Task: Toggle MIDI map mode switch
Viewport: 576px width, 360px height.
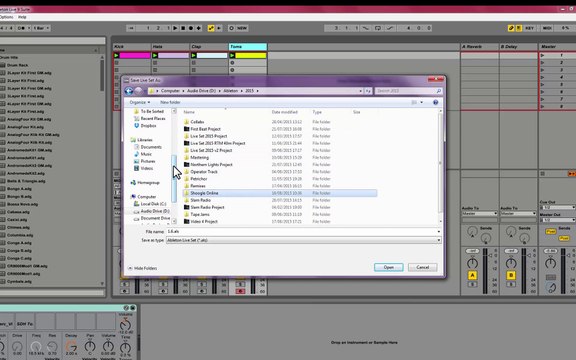Action: [x=547, y=28]
